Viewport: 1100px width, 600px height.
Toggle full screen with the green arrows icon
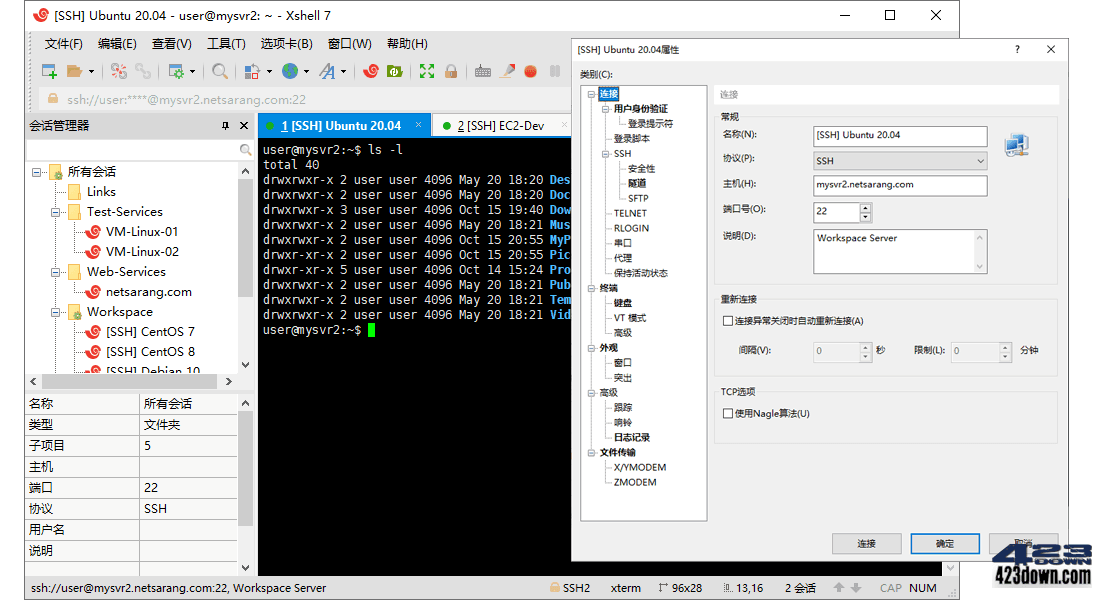pos(425,71)
